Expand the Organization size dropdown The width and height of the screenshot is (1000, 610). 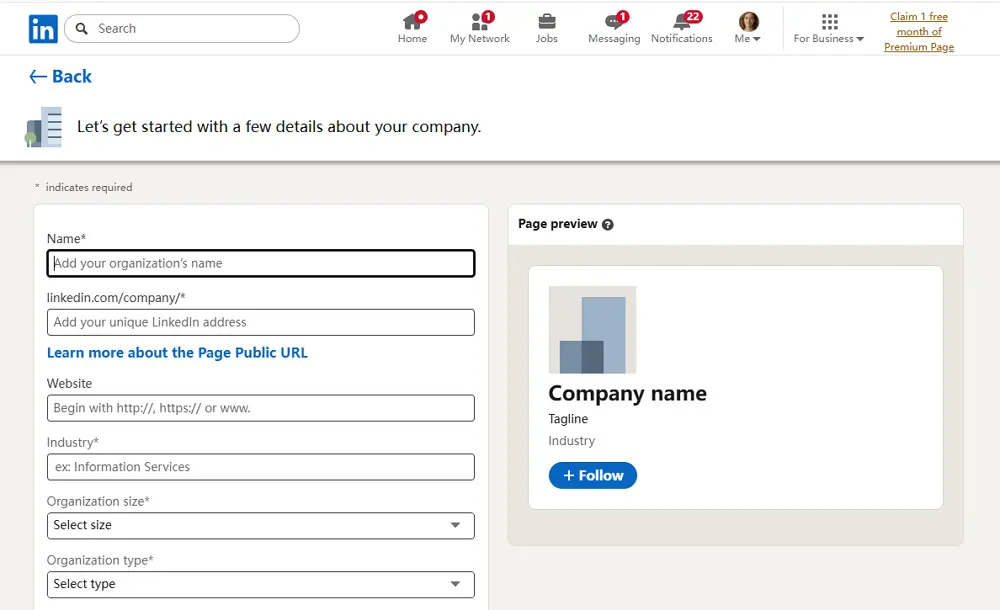(260, 525)
